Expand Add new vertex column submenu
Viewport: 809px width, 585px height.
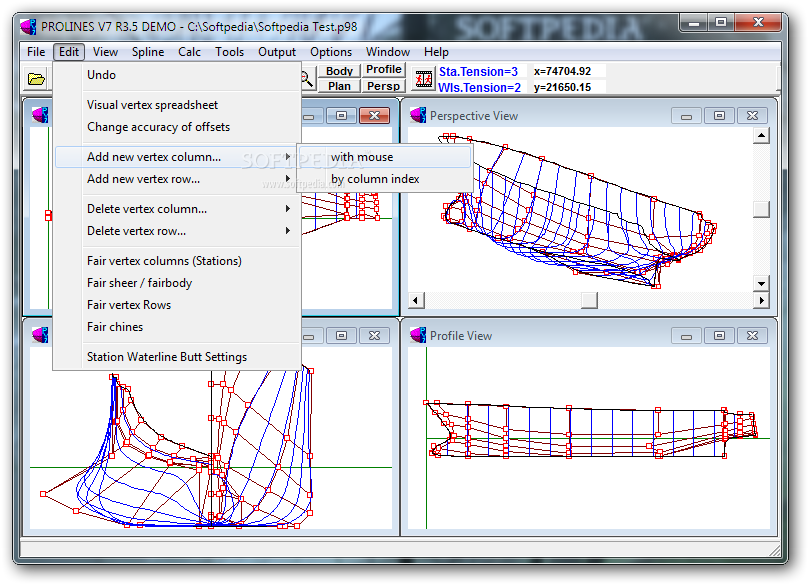[x=177, y=157]
